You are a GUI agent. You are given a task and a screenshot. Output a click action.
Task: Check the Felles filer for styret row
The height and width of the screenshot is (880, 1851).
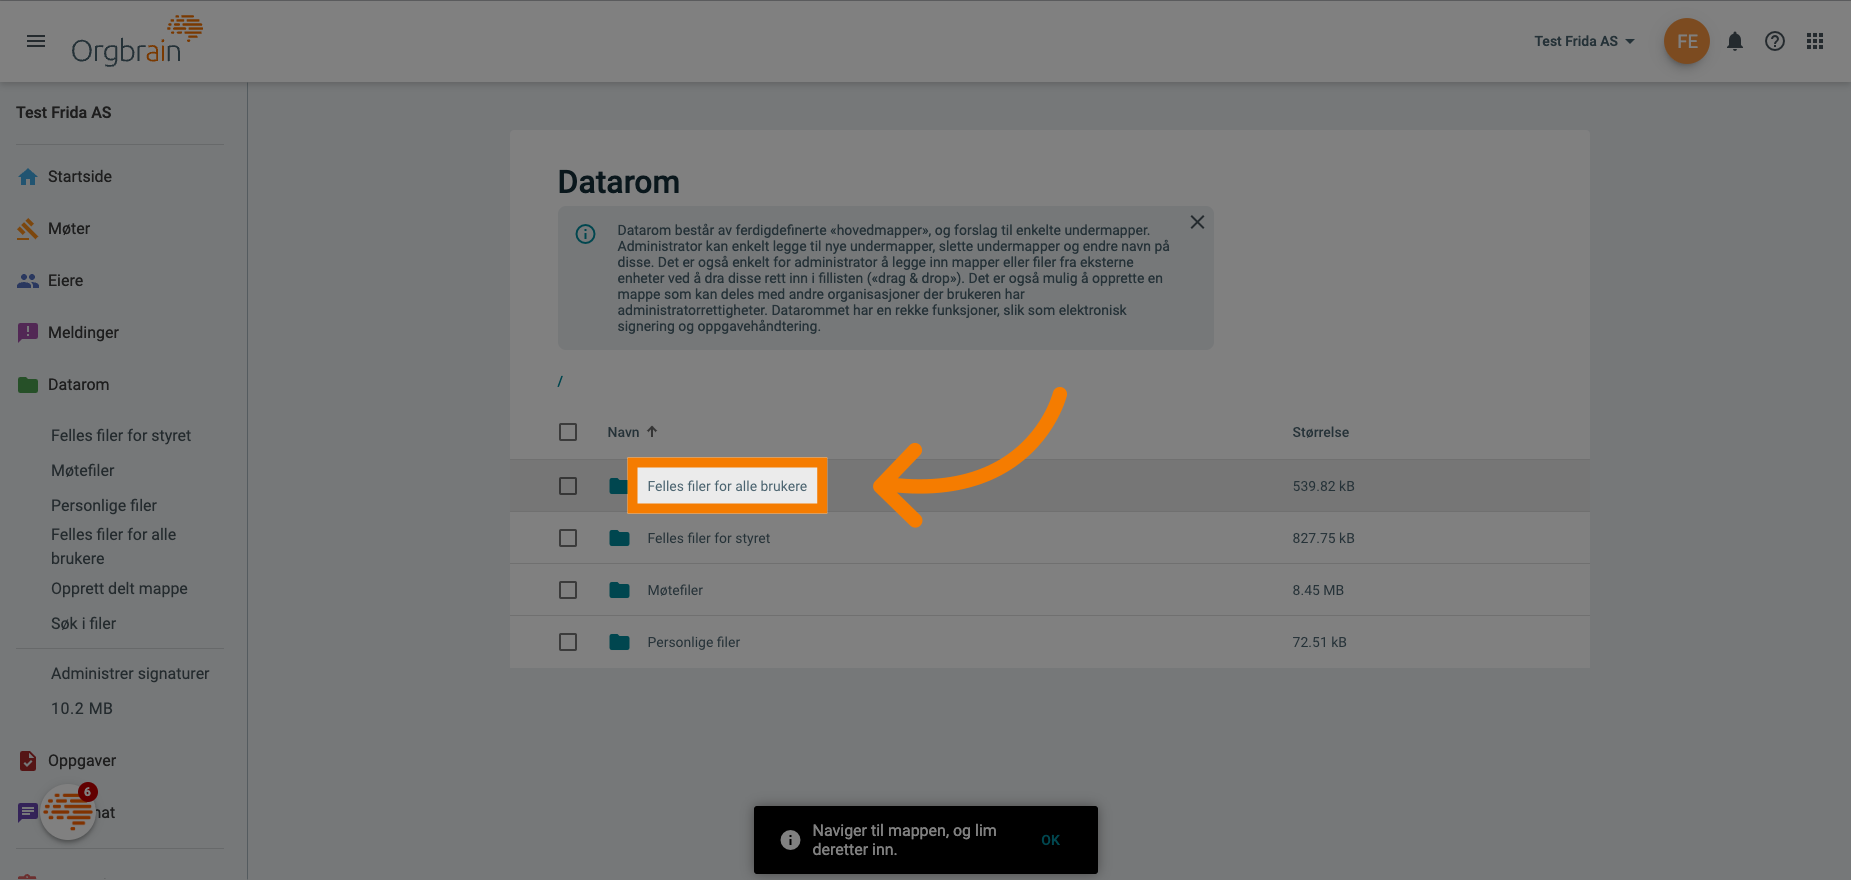568,538
